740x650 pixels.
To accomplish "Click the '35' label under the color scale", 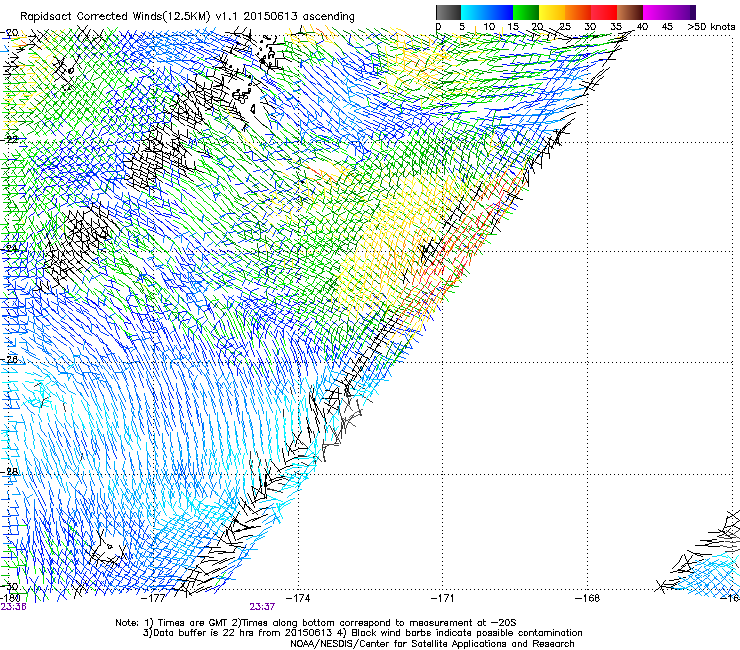I will pos(616,26).
